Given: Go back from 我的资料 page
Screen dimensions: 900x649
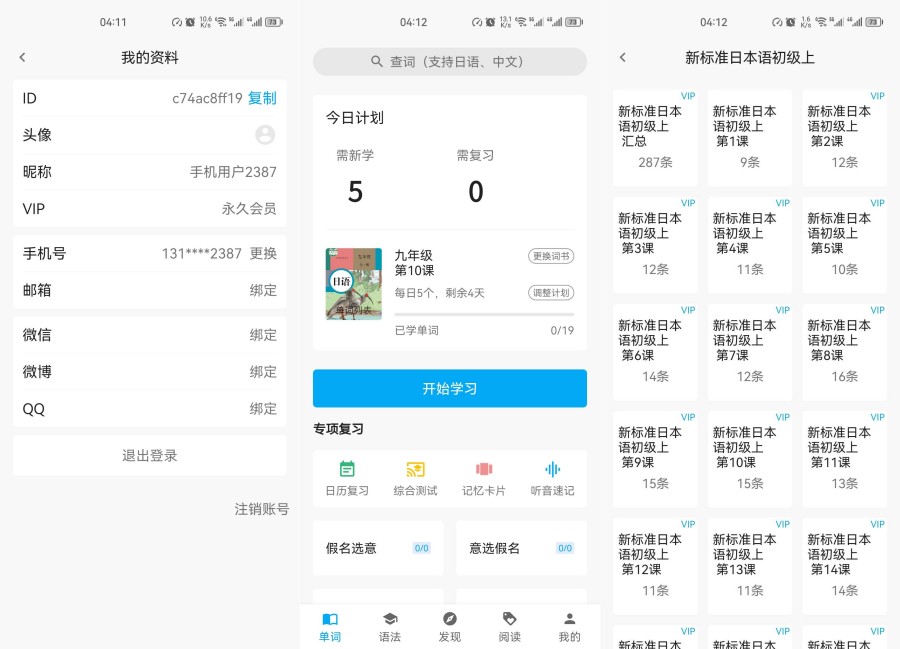Looking at the screenshot, I should tap(22, 57).
